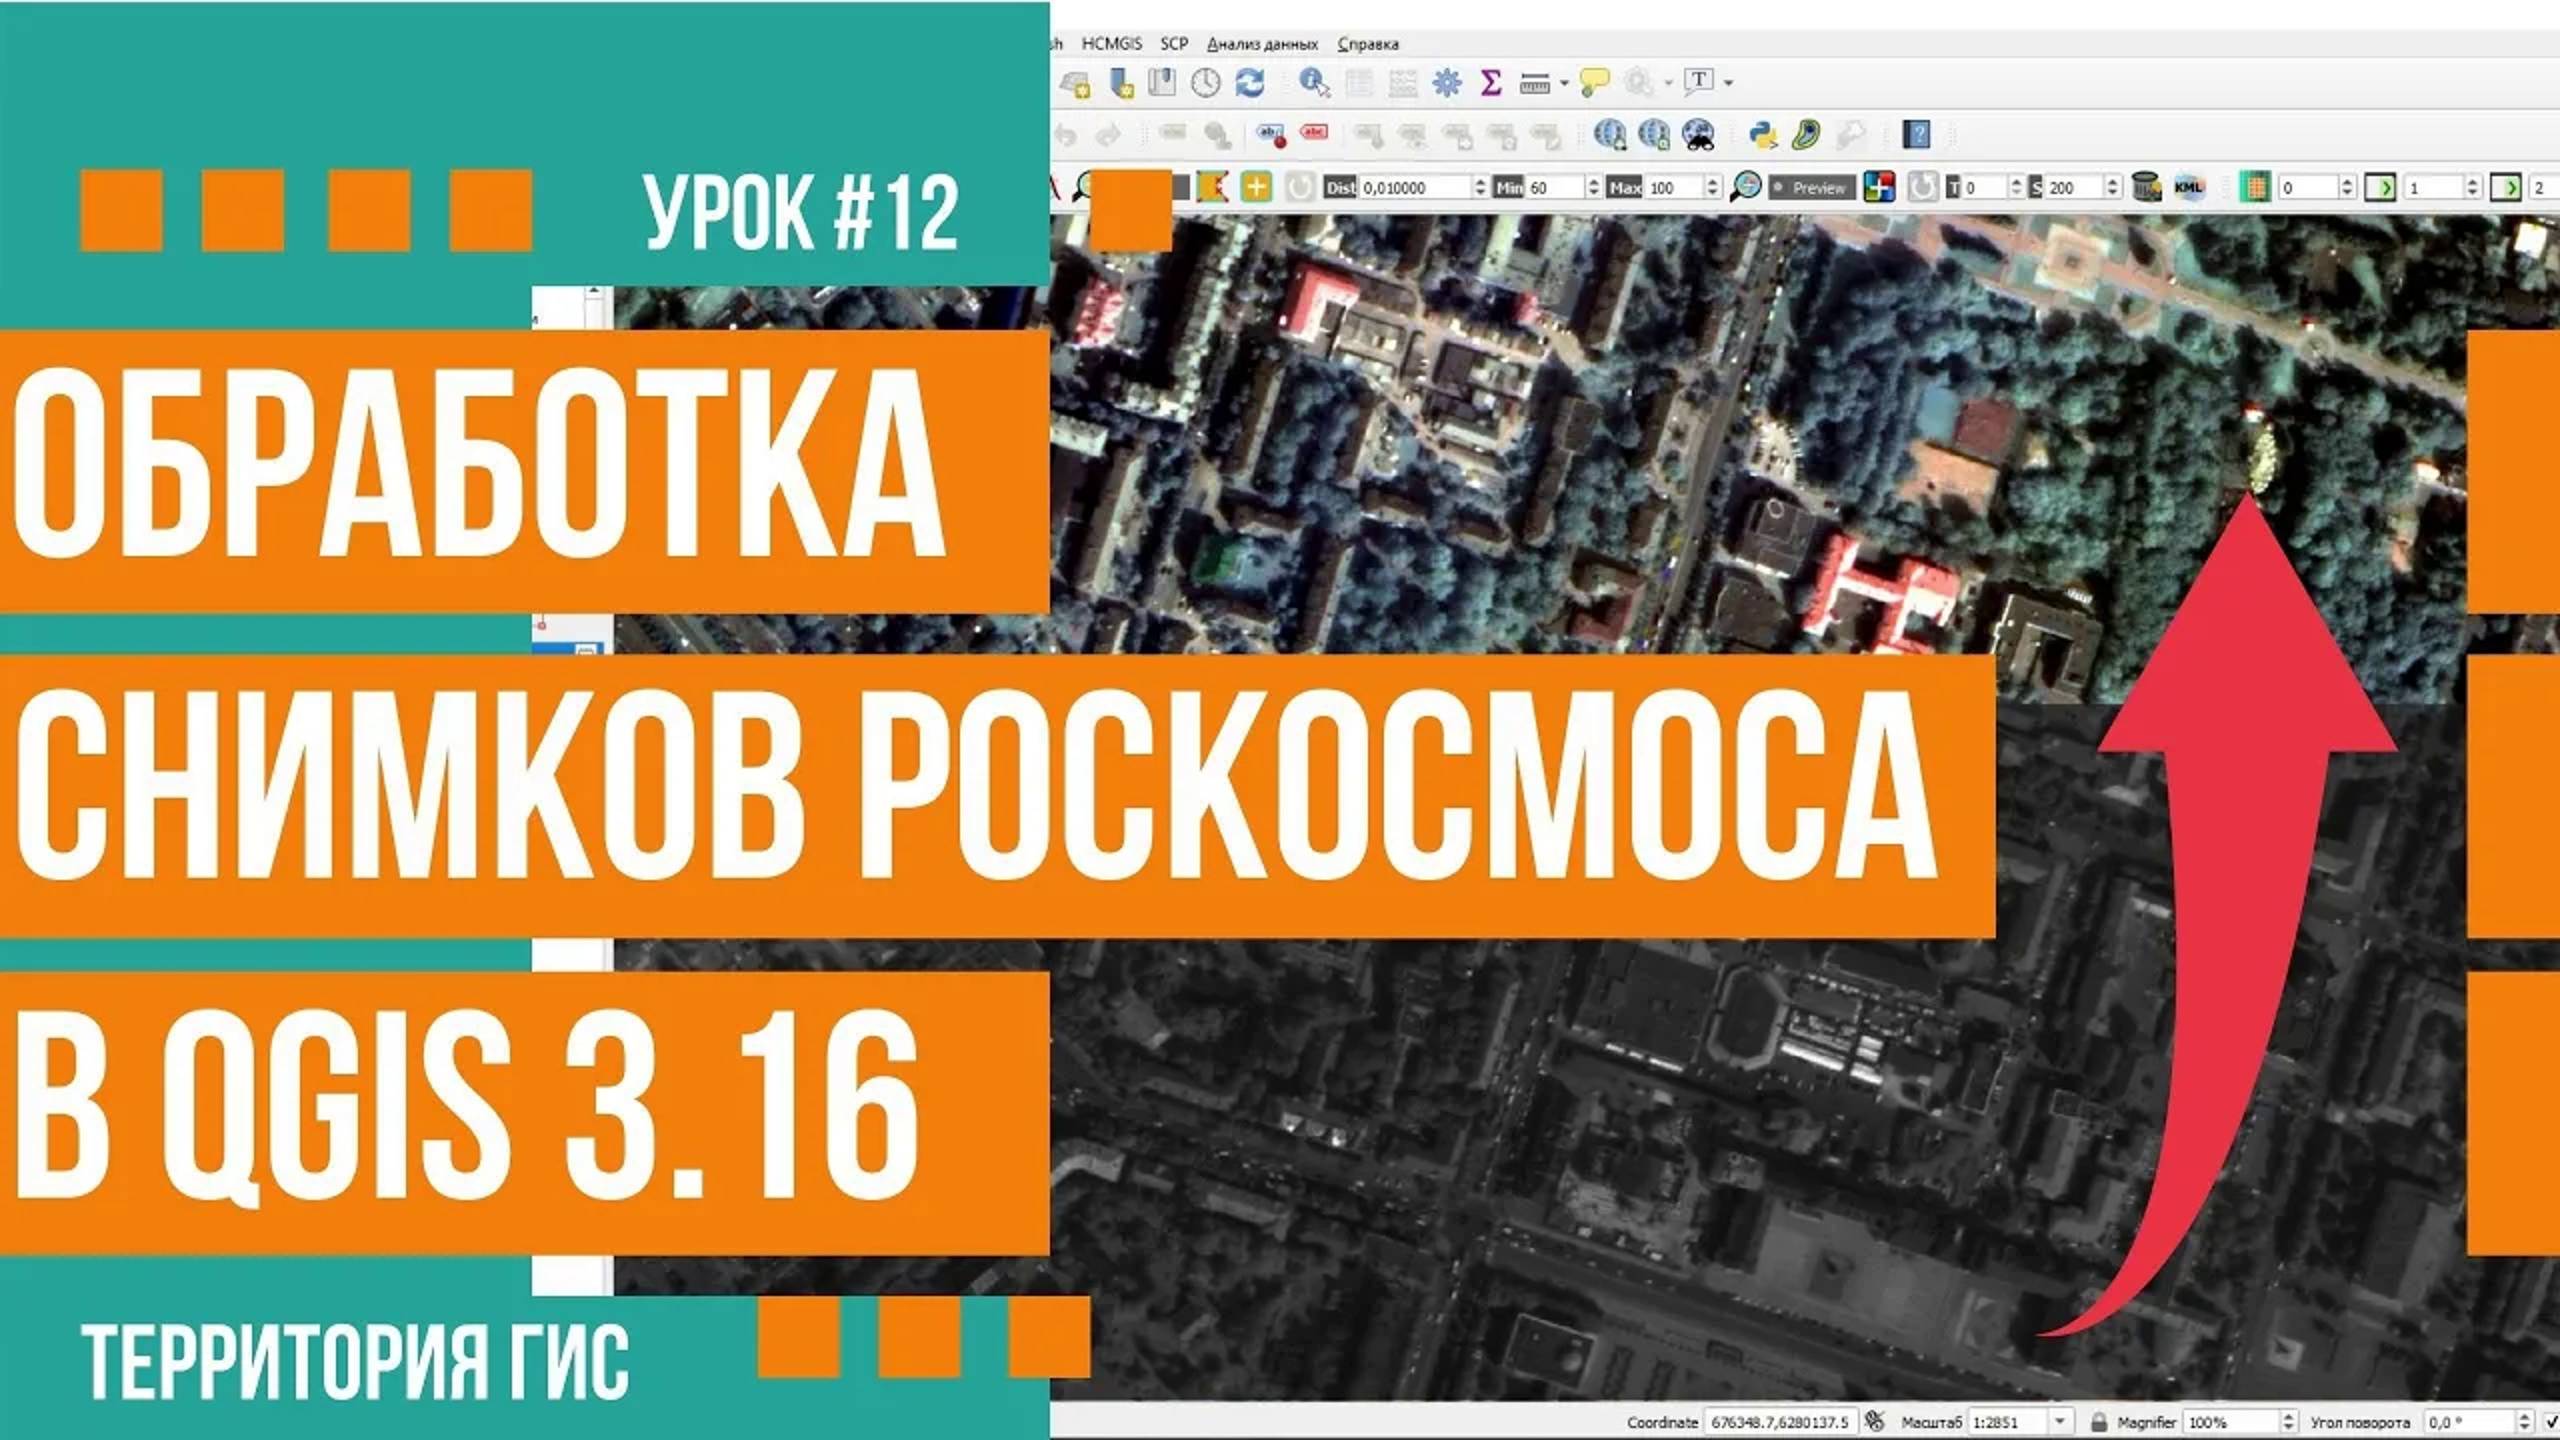The width and height of the screenshot is (2560, 1440).
Task: Lock the scale with the padlock toggle
Action: 2100,1422
